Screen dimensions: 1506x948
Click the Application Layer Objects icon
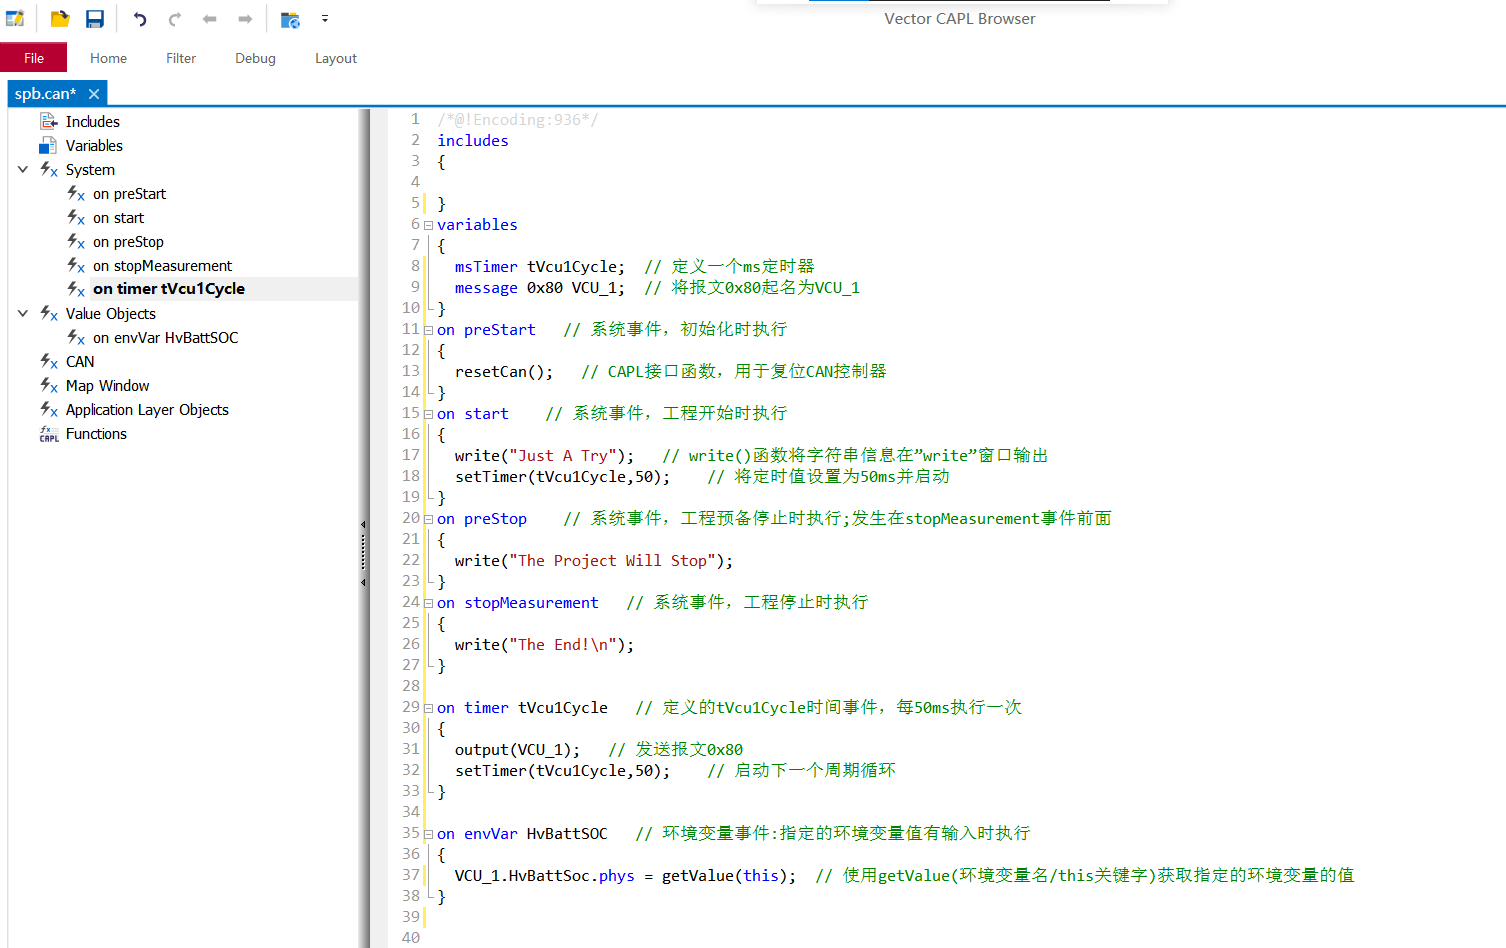pos(48,409)
